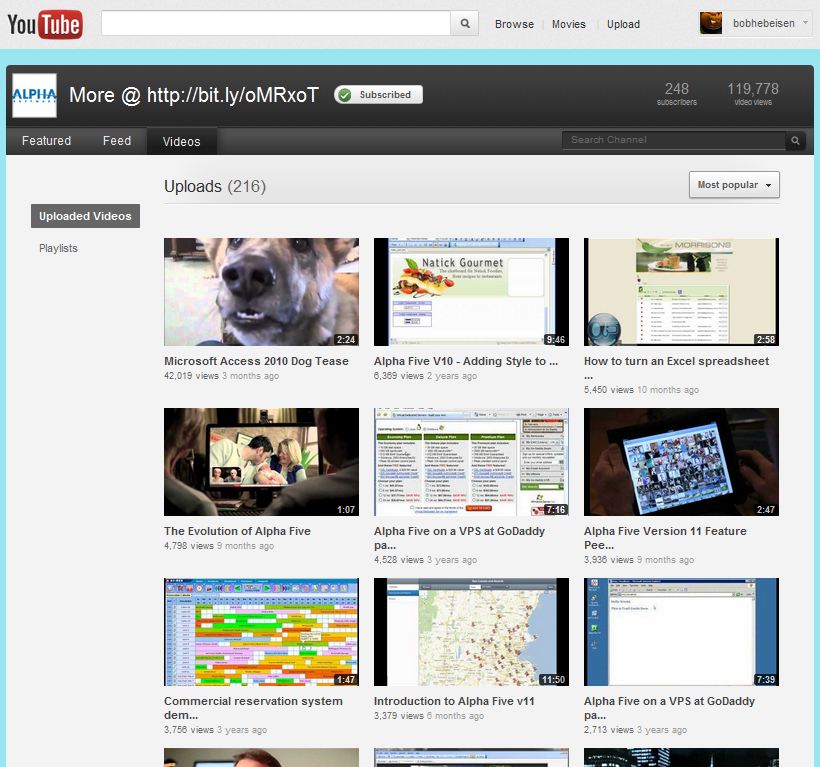Click the main YouTube search field

click(275, 24)
